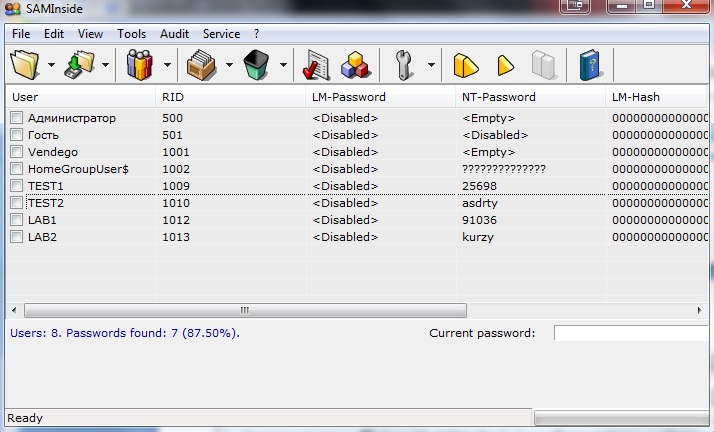Open the File menu
Screen dimensions: 714x432
21,34
